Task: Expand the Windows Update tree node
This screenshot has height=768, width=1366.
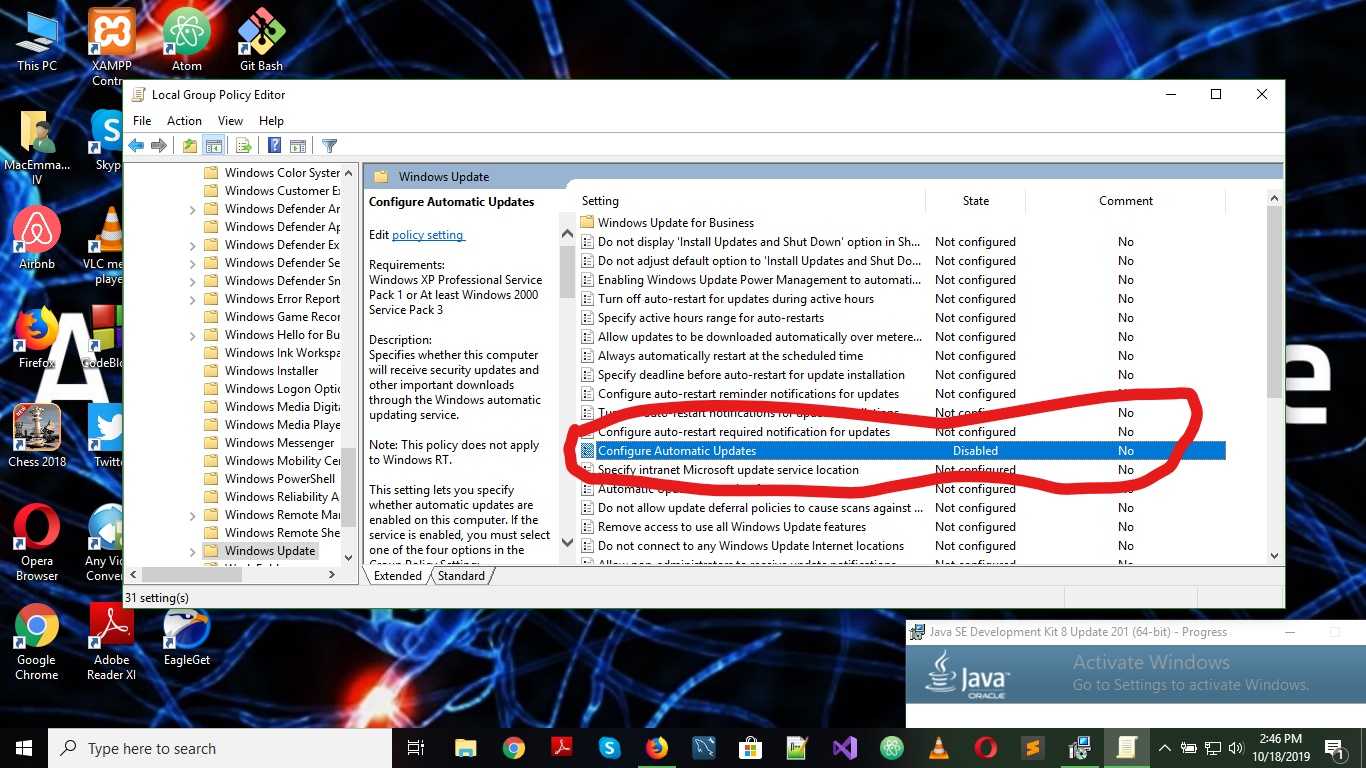Action: click(x=193, y=551)
